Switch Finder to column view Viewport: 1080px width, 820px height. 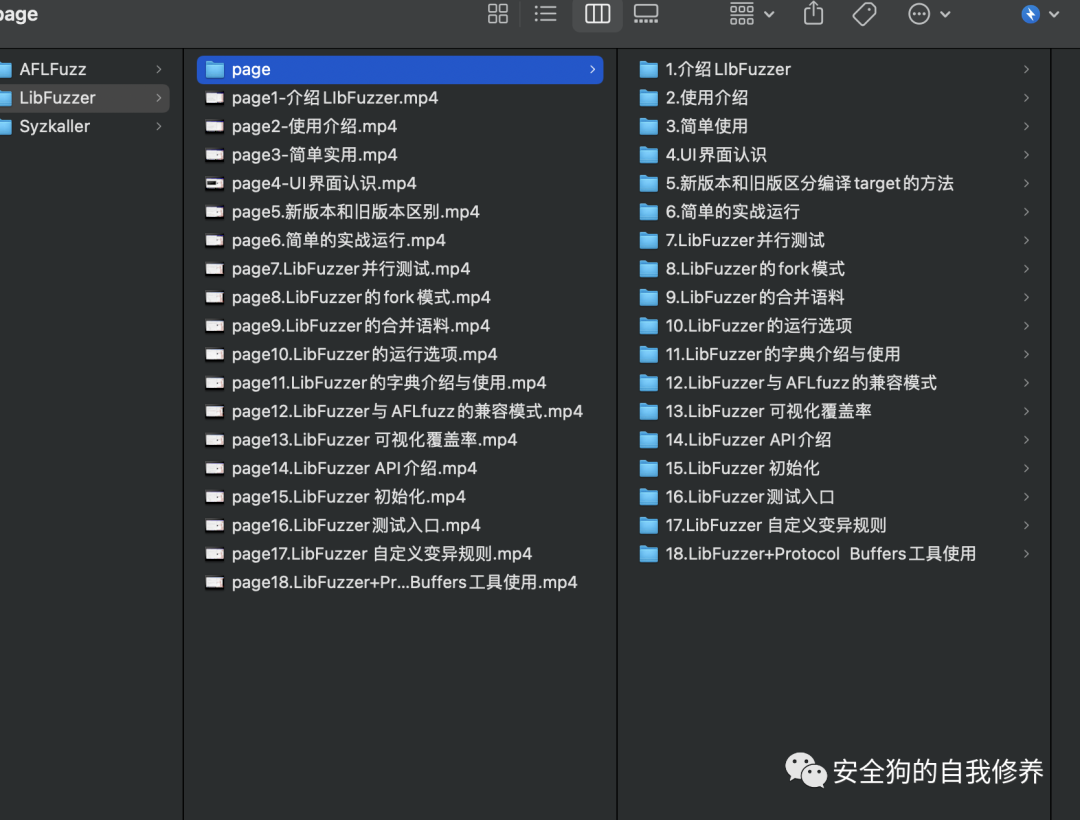click(597, 14)
